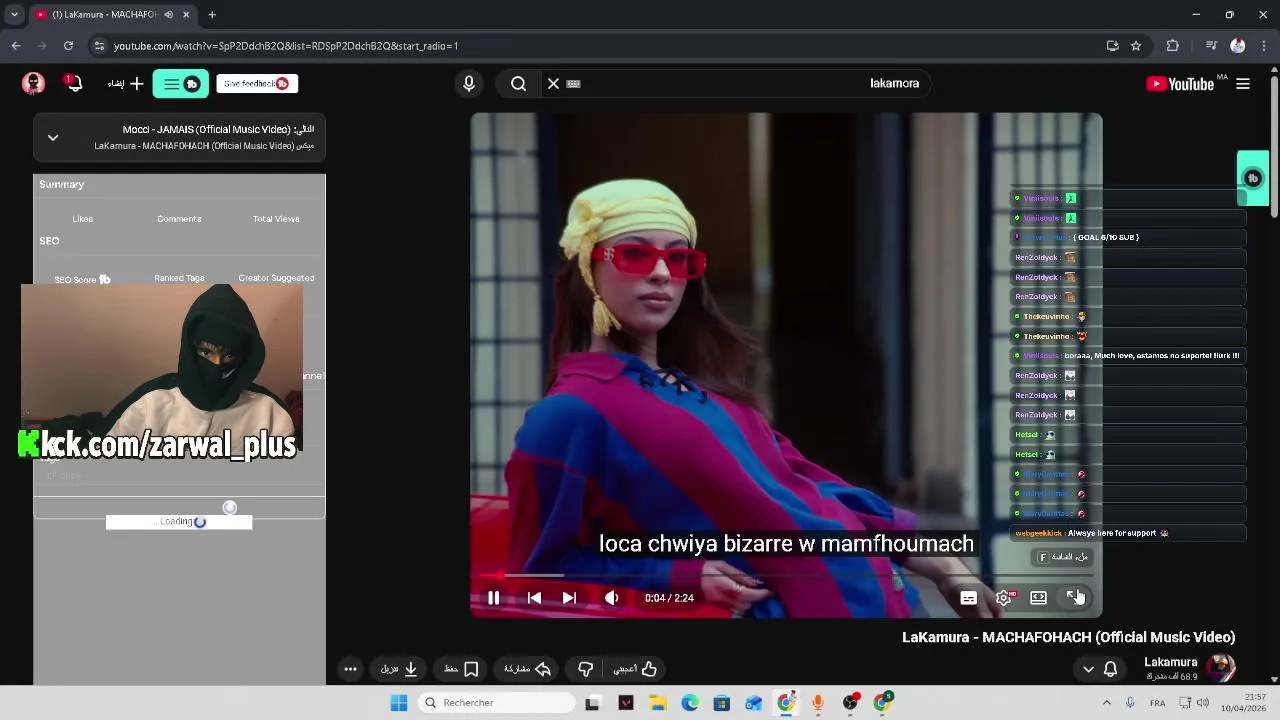Mute the video volume

point(611,598)
